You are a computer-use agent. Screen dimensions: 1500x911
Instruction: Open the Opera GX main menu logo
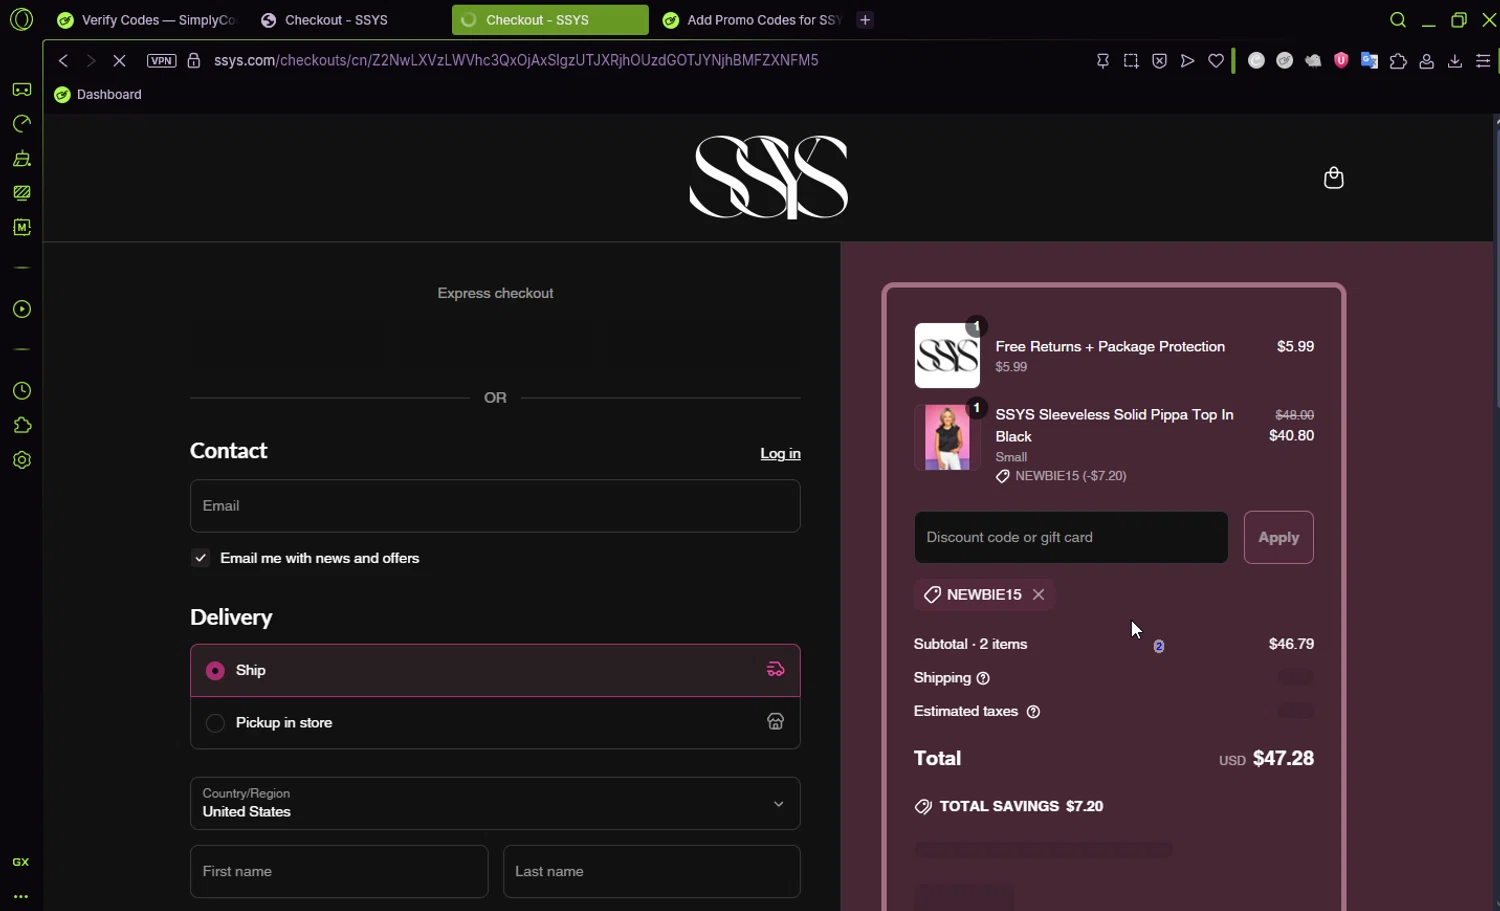tap(21, 20)
